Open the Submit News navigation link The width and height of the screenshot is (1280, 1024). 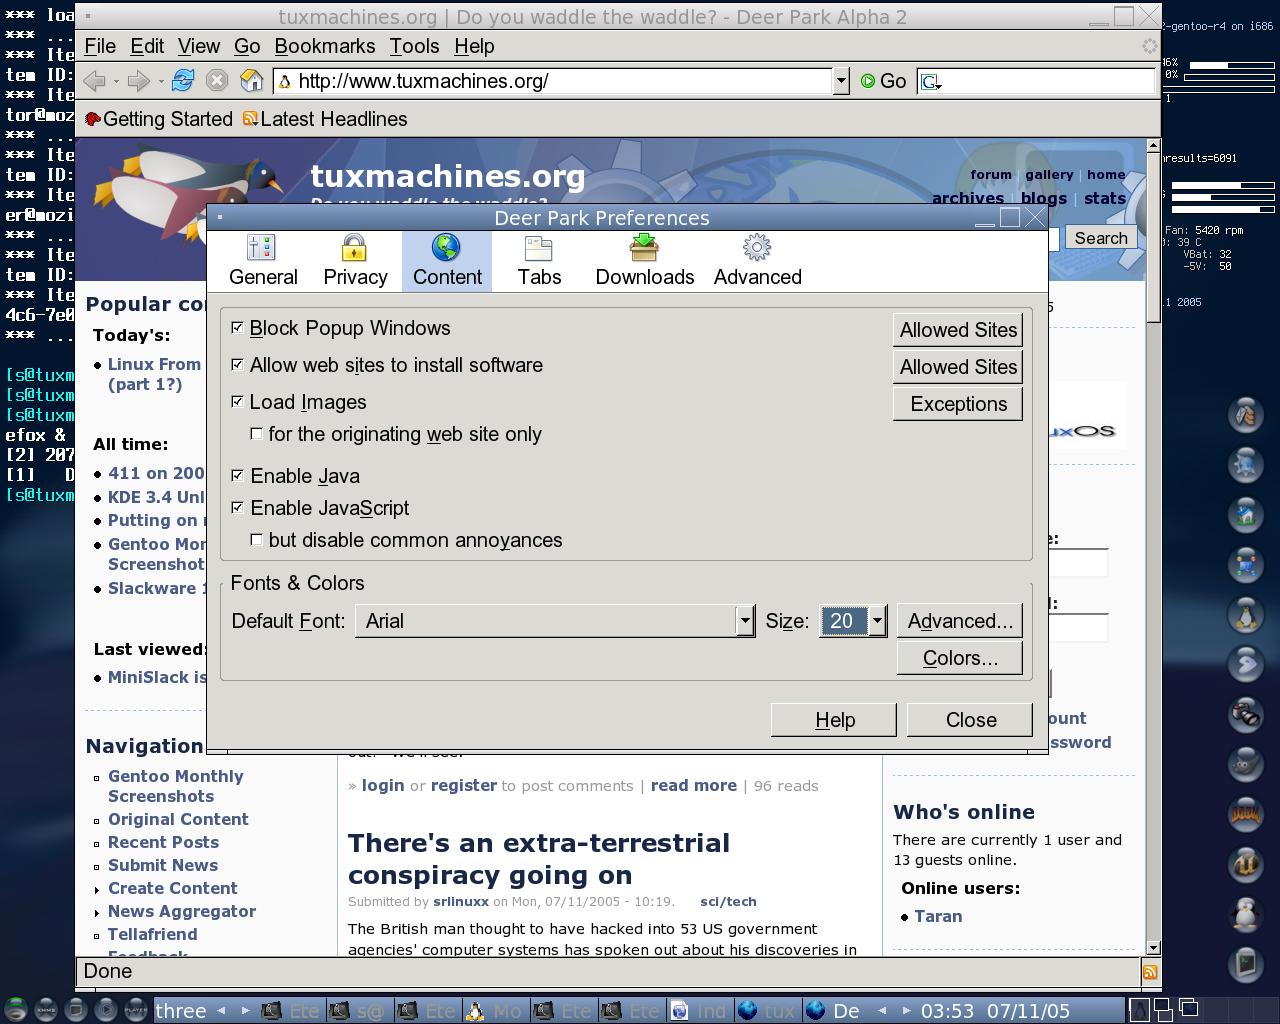pyautogui.click(x=163, y=865)
